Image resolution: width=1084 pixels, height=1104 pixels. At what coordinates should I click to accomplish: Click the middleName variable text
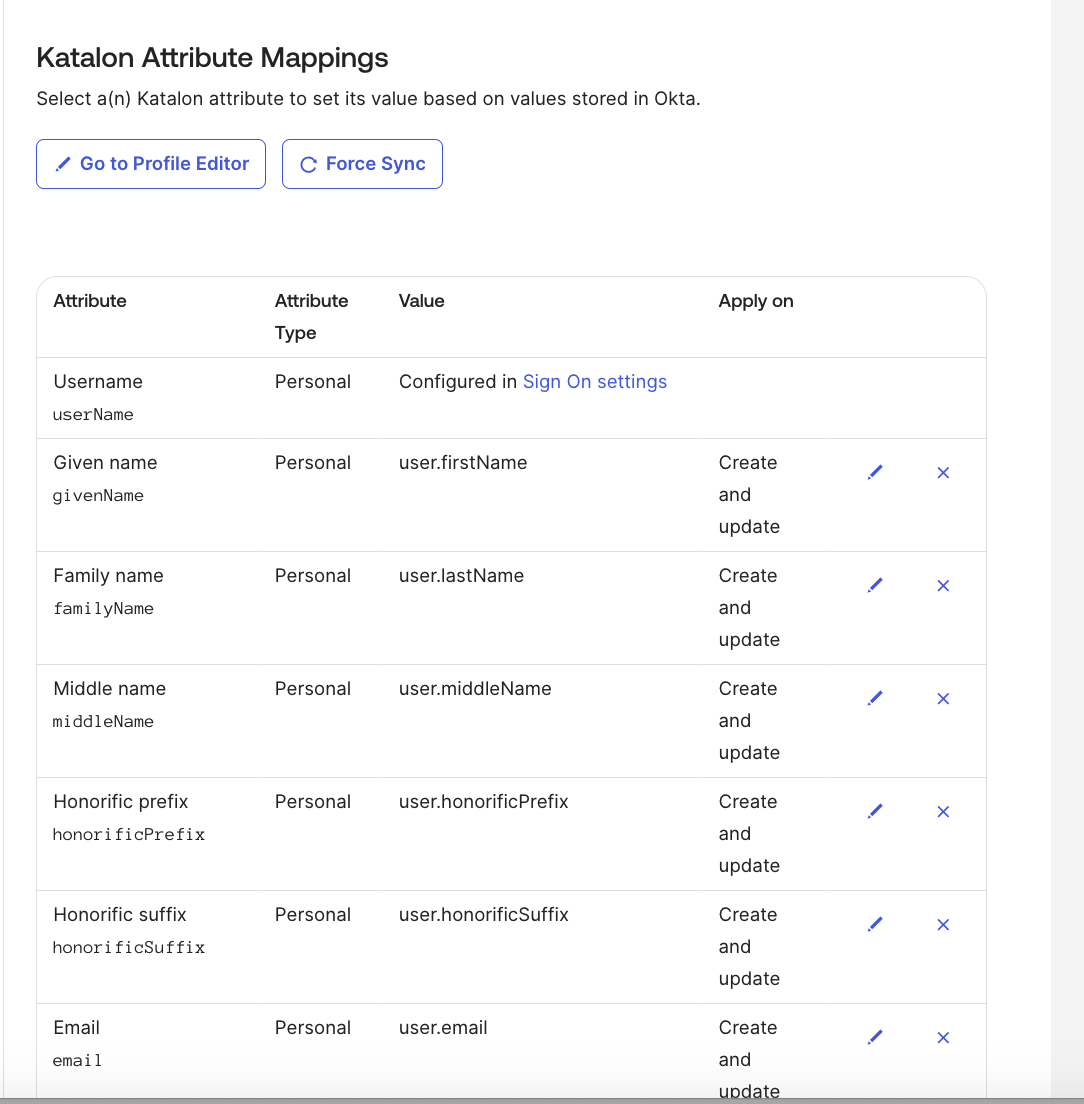103,722
